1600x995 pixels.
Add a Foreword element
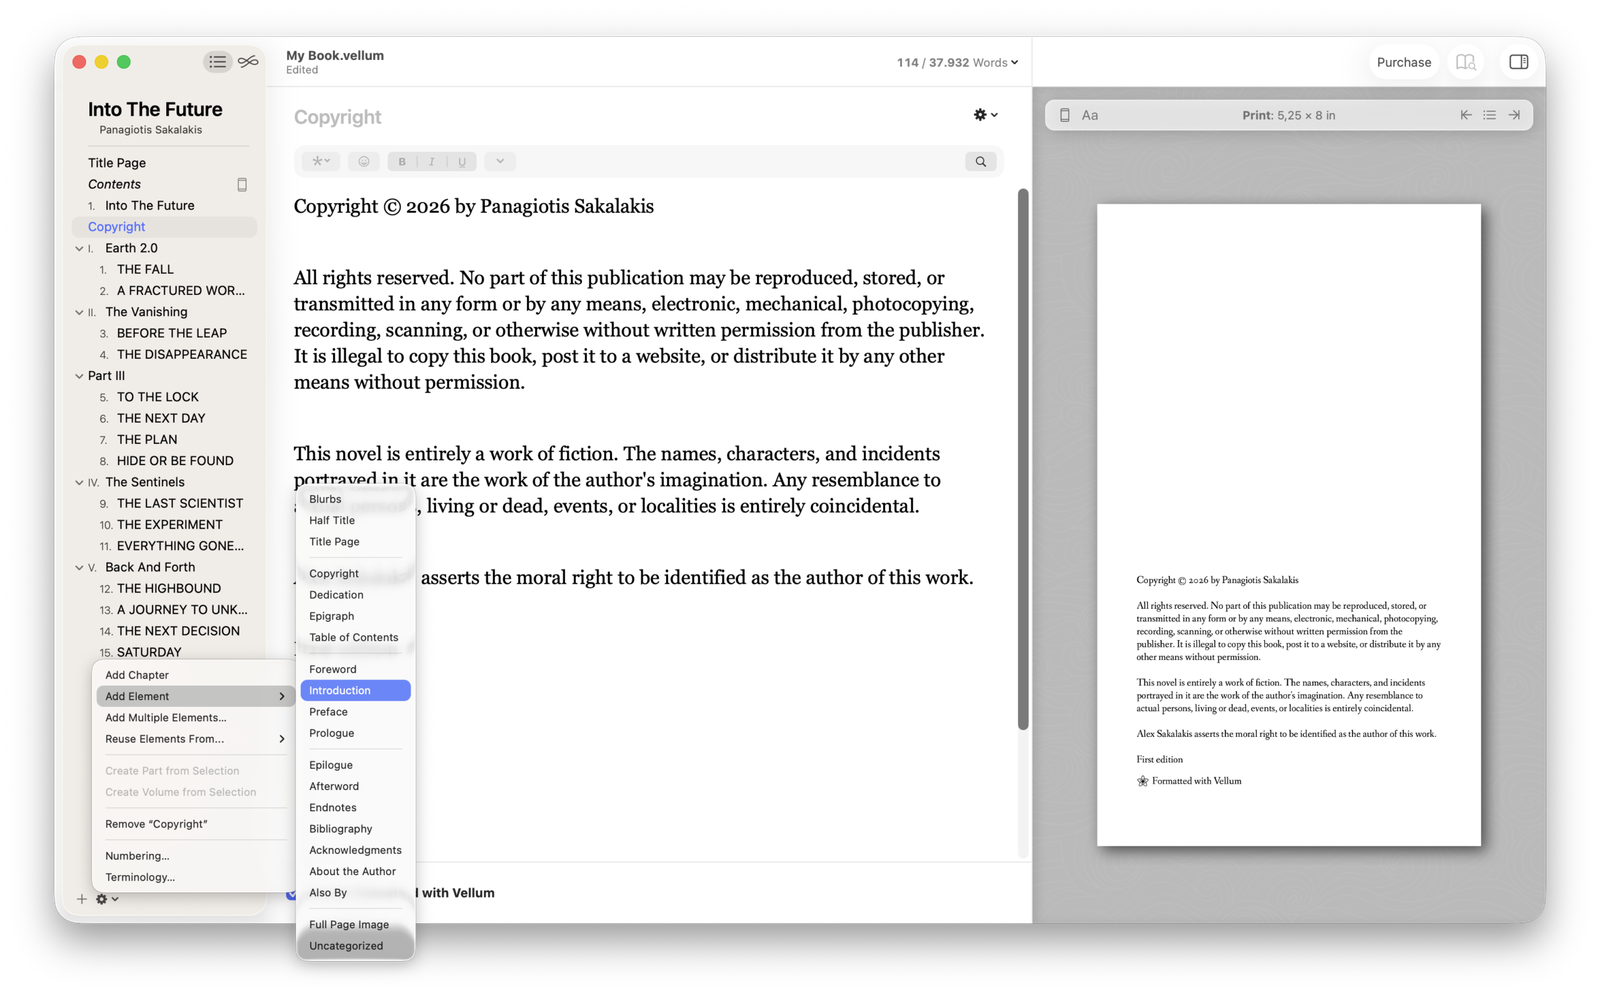(x=355, y=669)
